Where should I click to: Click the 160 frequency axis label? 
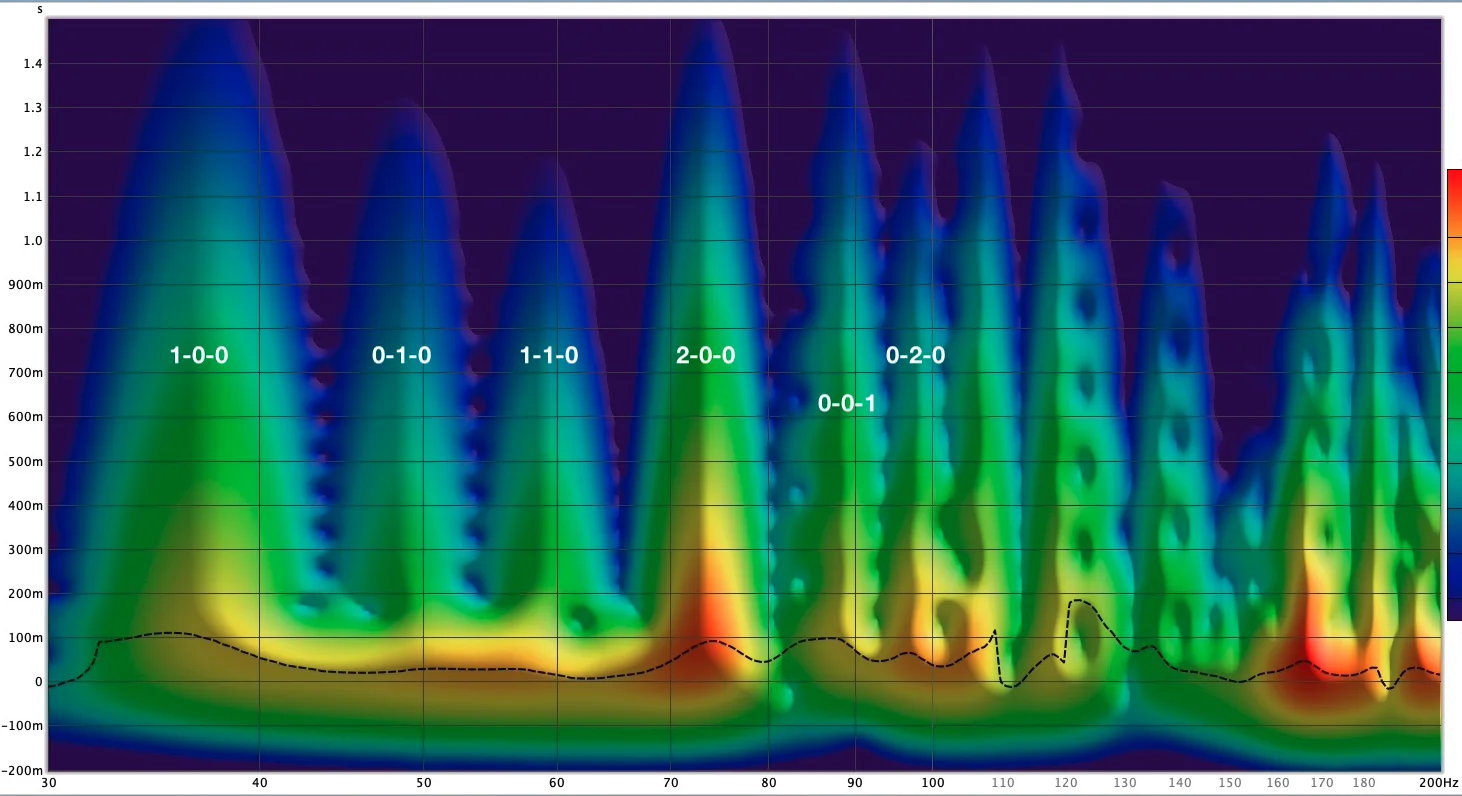[x=1277, y=782]
